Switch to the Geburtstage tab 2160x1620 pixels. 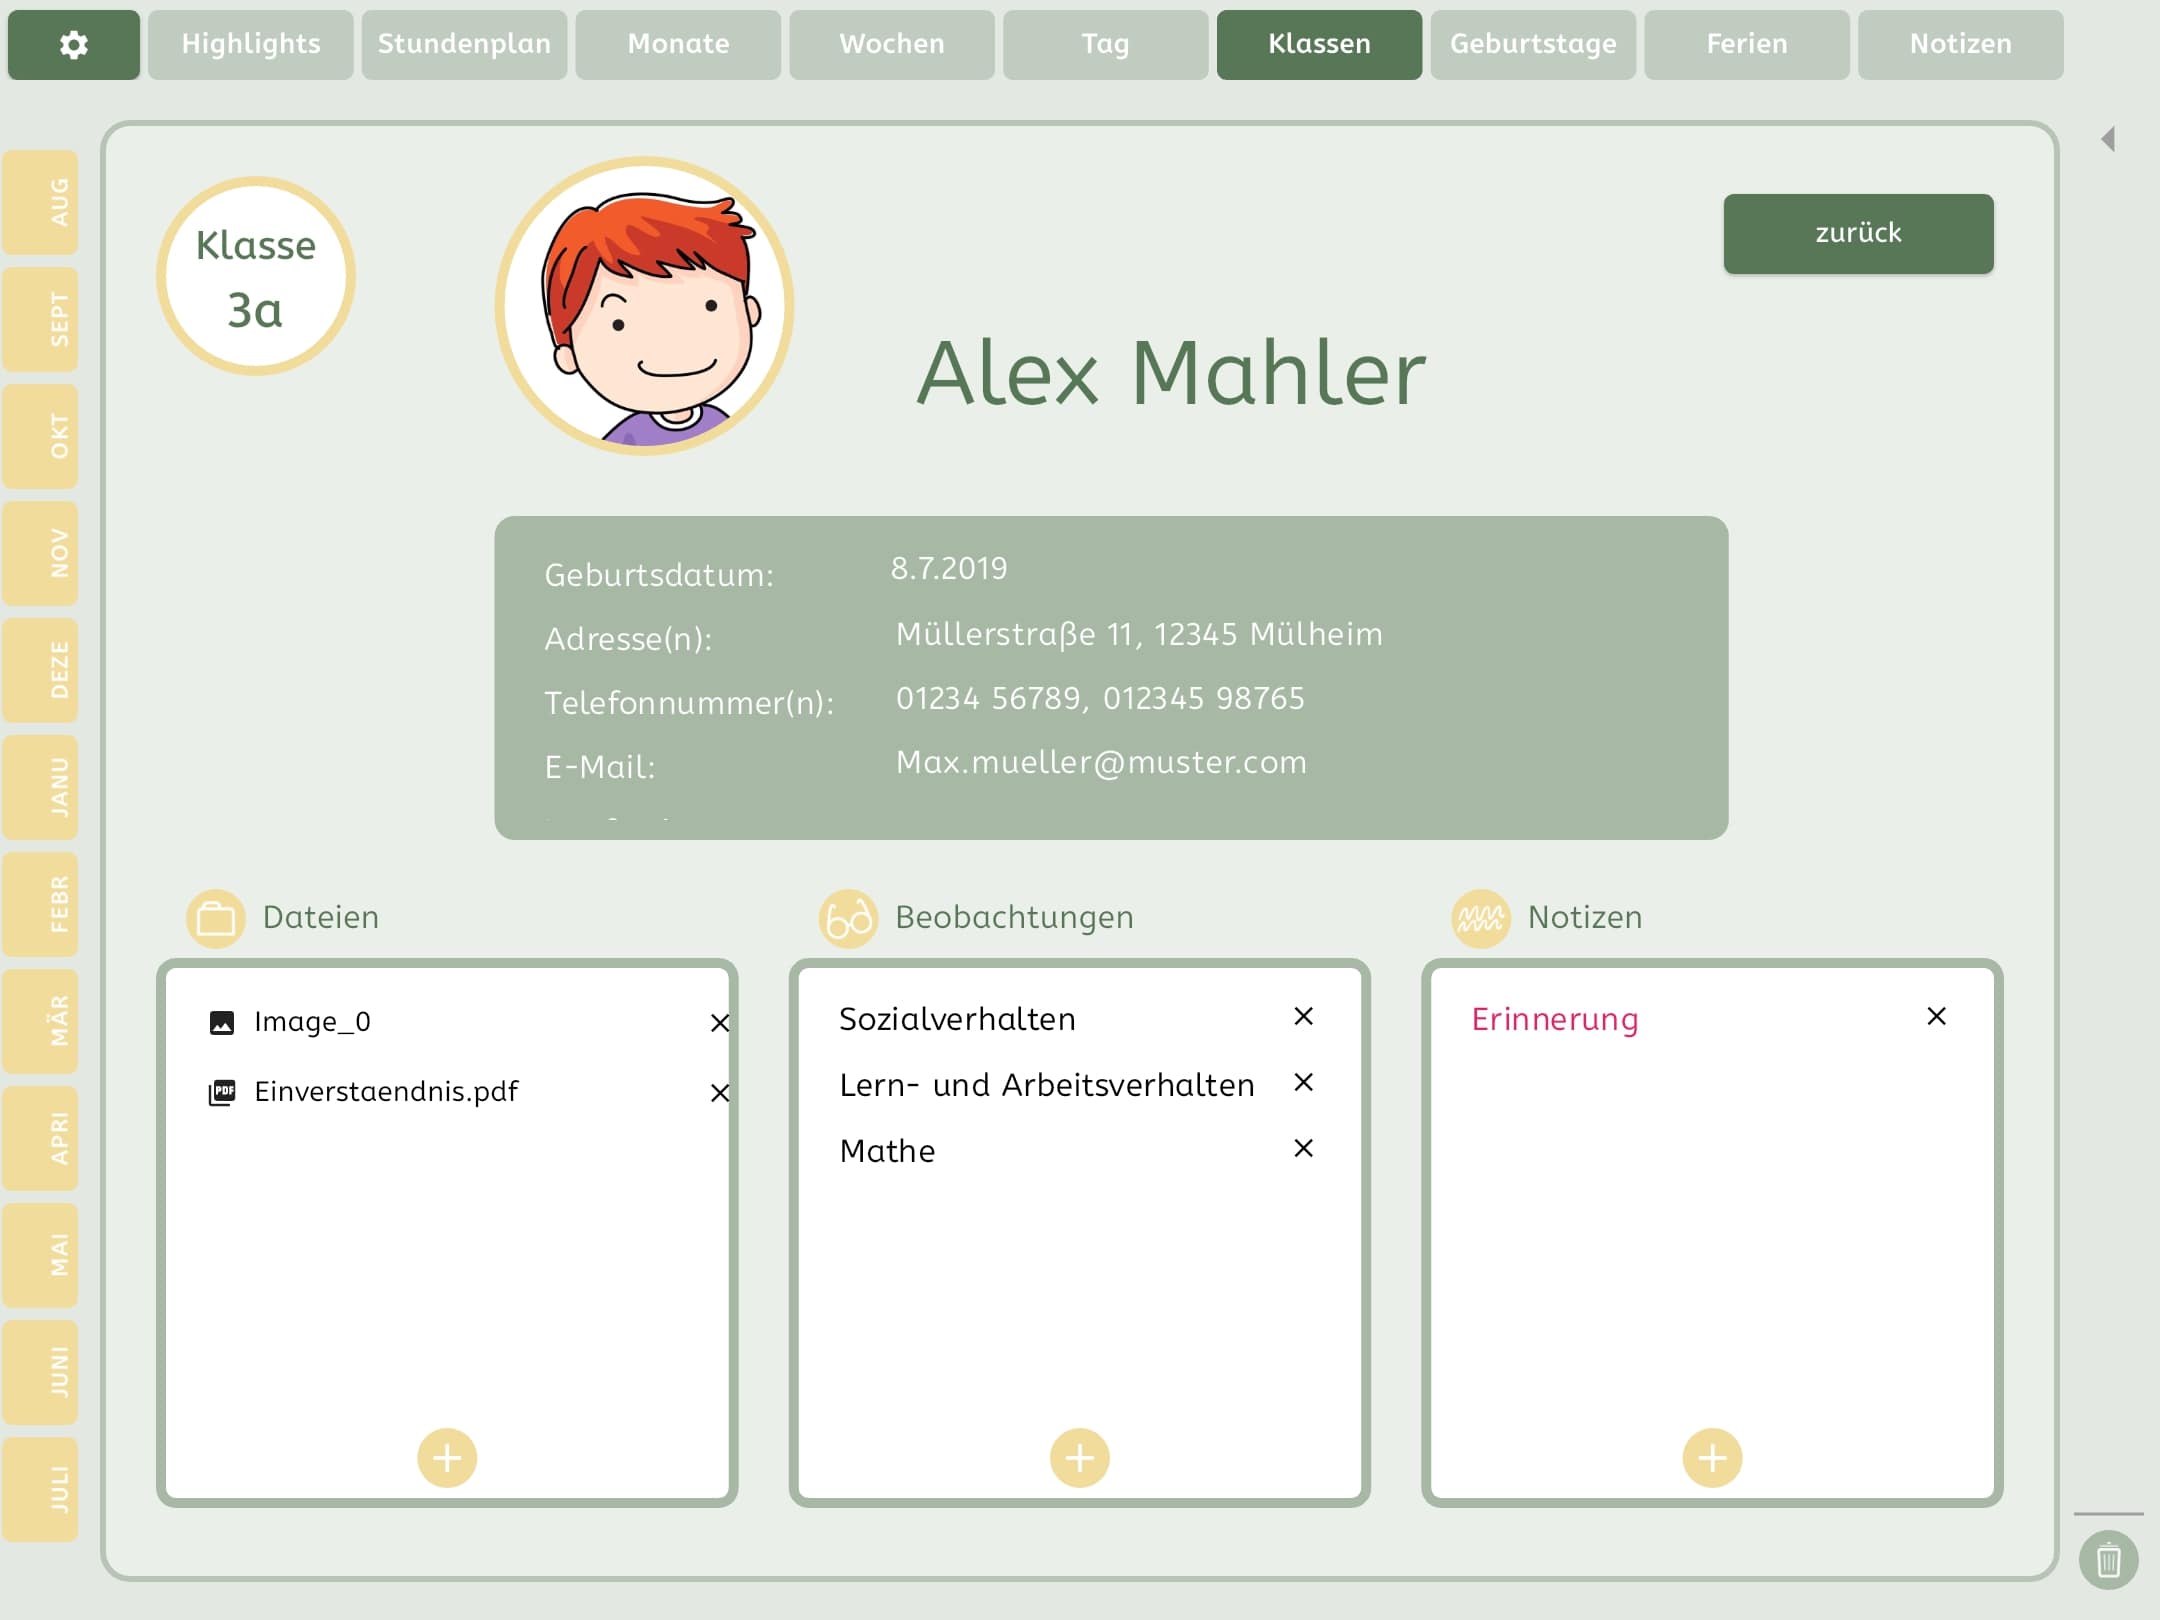click(1533, 44)
